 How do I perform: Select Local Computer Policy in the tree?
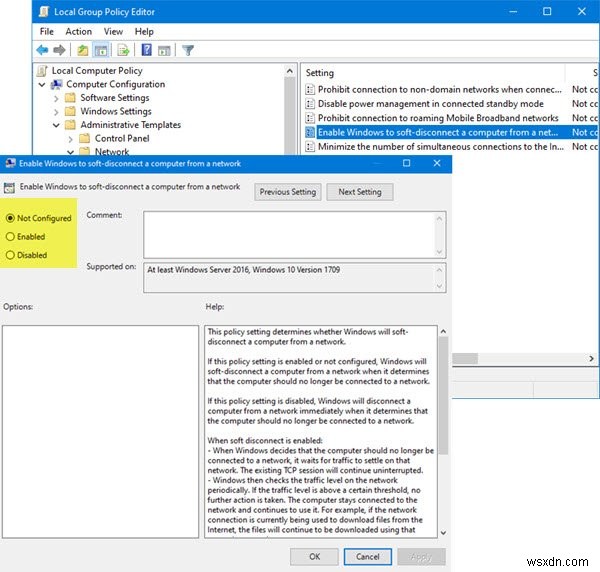coord(97,71)
